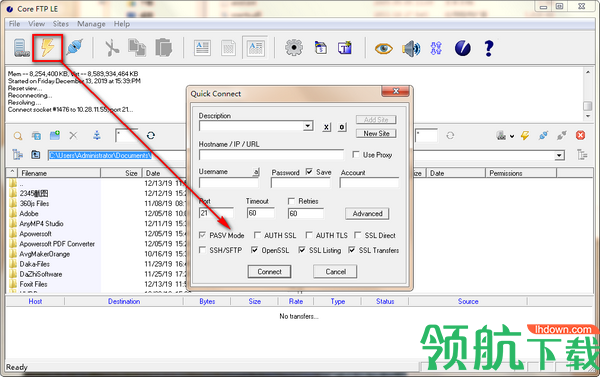
Task: Enable the SSH/SFTP checkbox
Action: pos(202,250)
